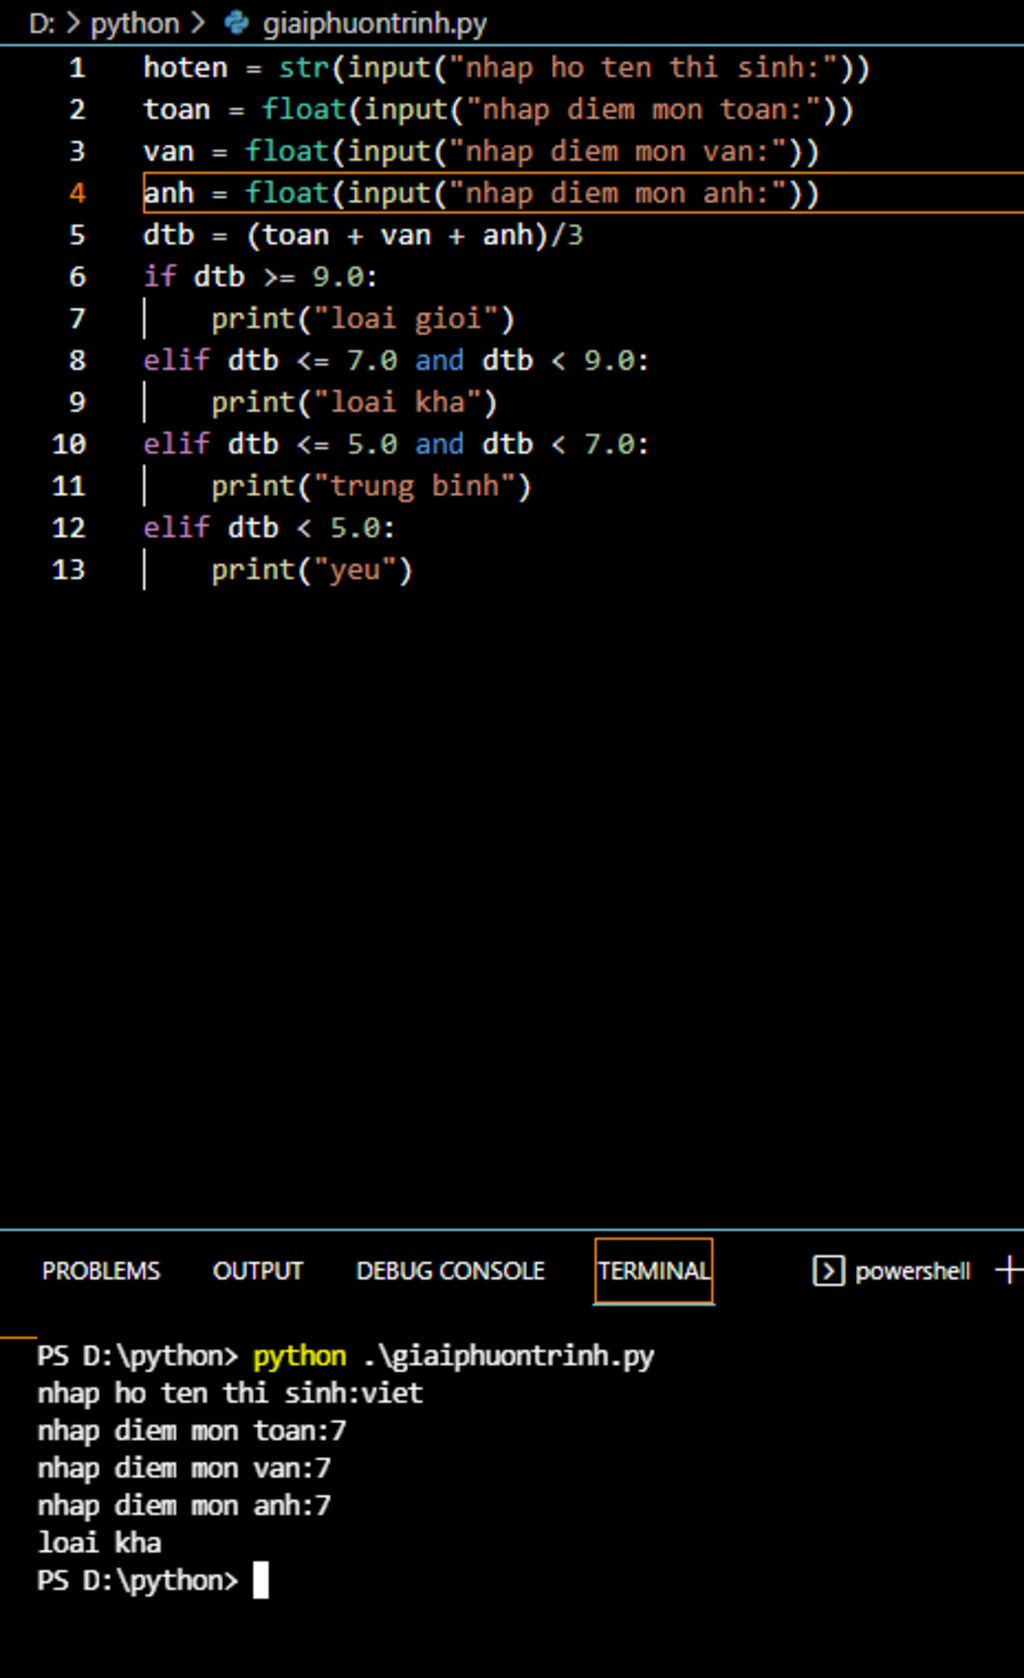Viewport: 1024px width, 1678px height.
Task: Select the TERMINAL tab
Action: pos(654,1270)
